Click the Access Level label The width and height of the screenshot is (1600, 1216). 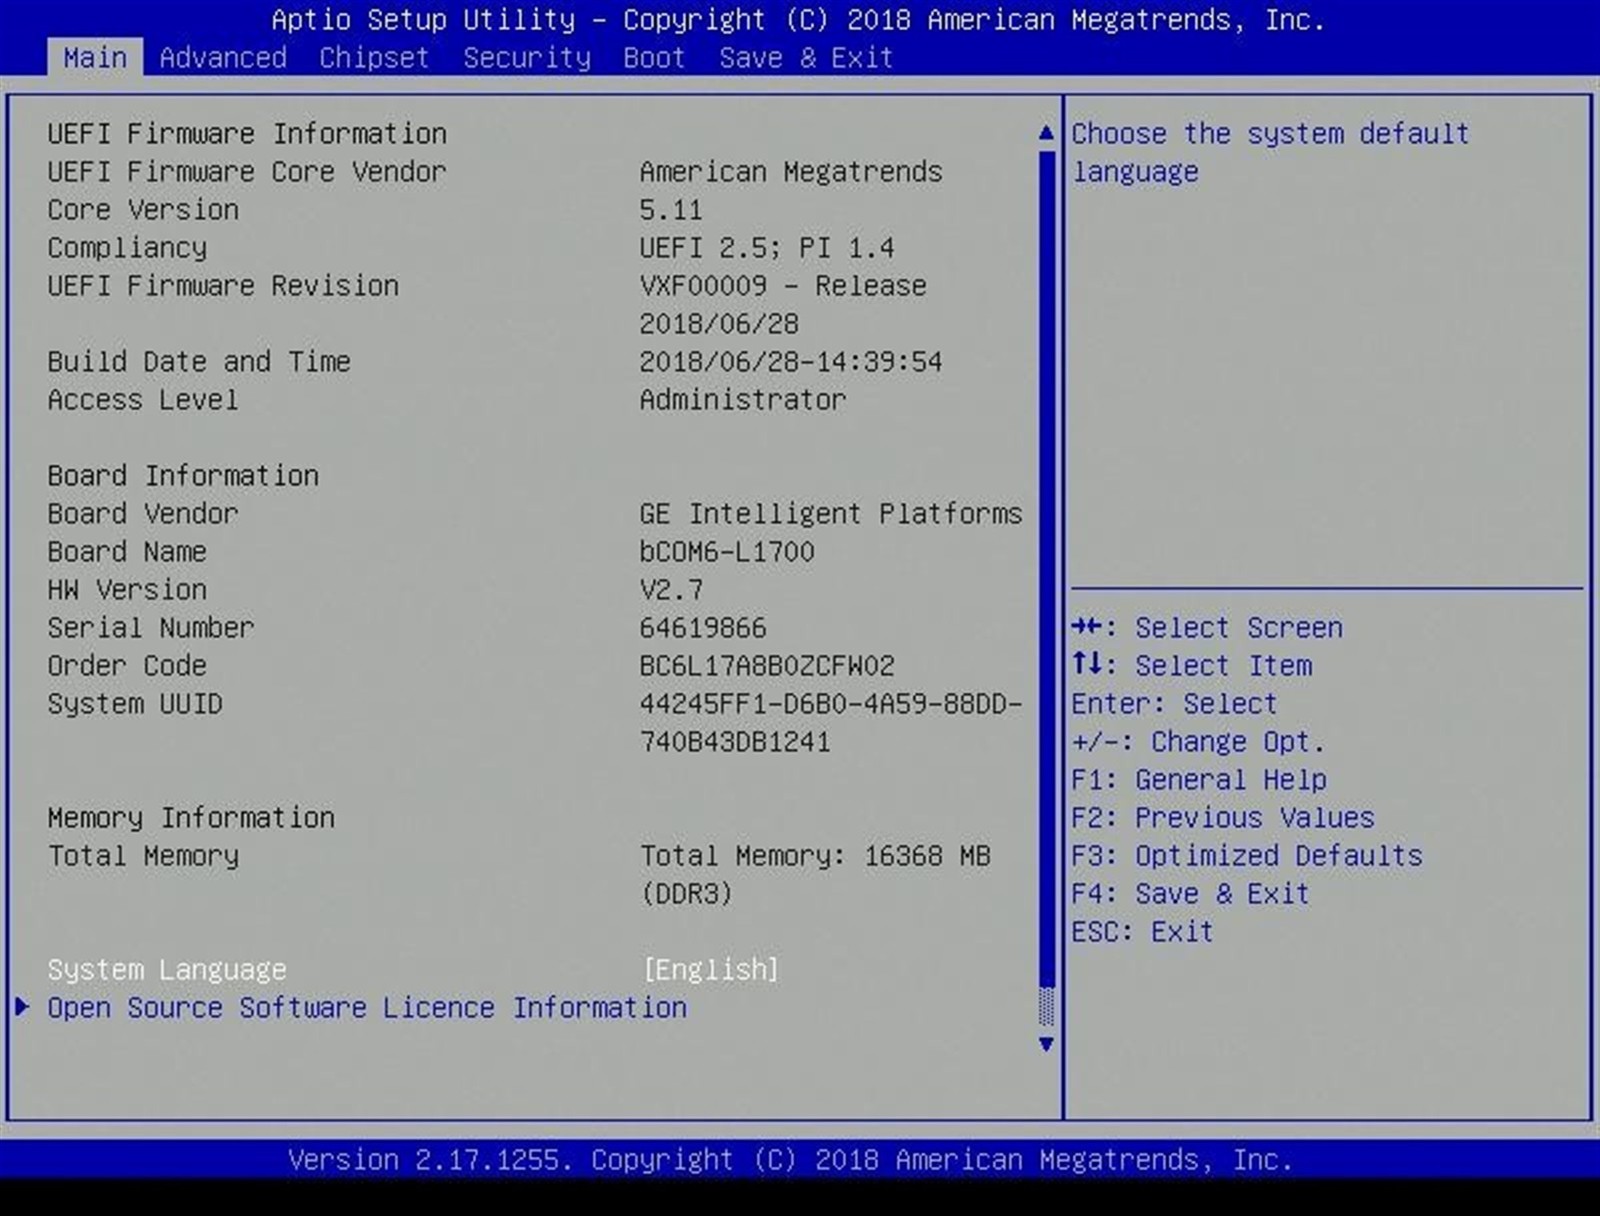pos(143,399)
